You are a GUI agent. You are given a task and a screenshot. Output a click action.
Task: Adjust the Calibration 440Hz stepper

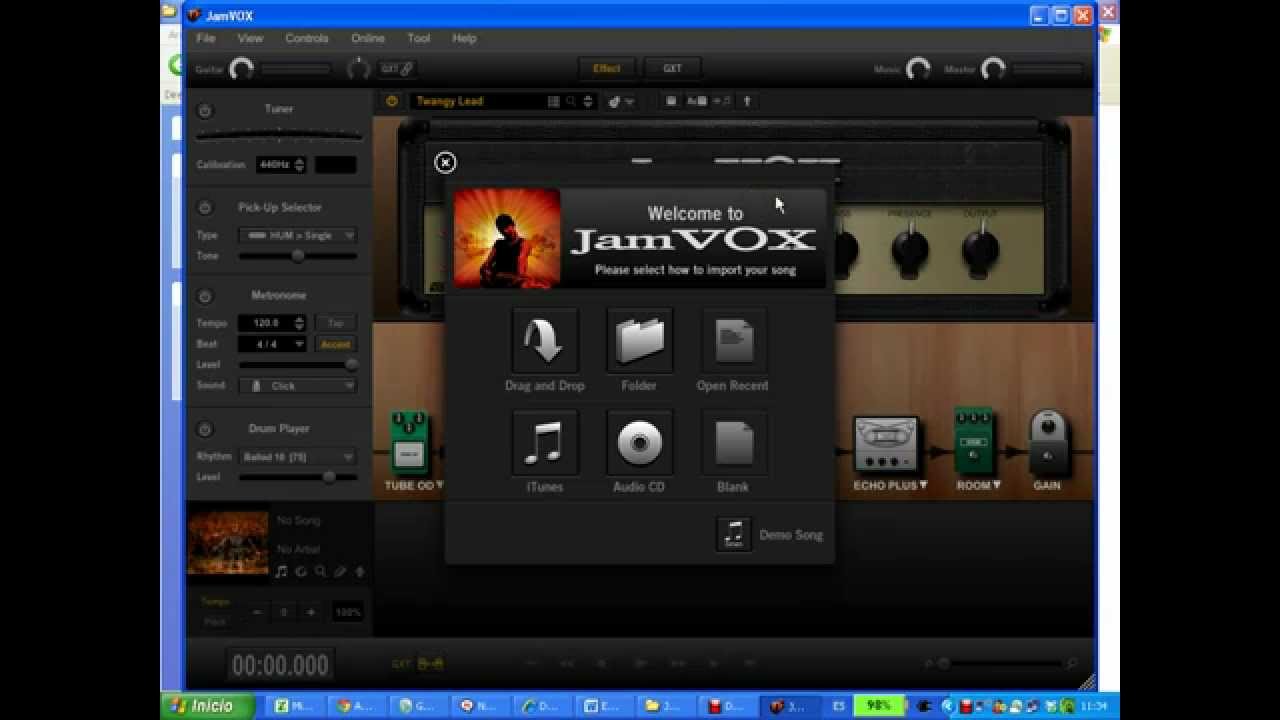pyautogui.click(x=299, y=165)
